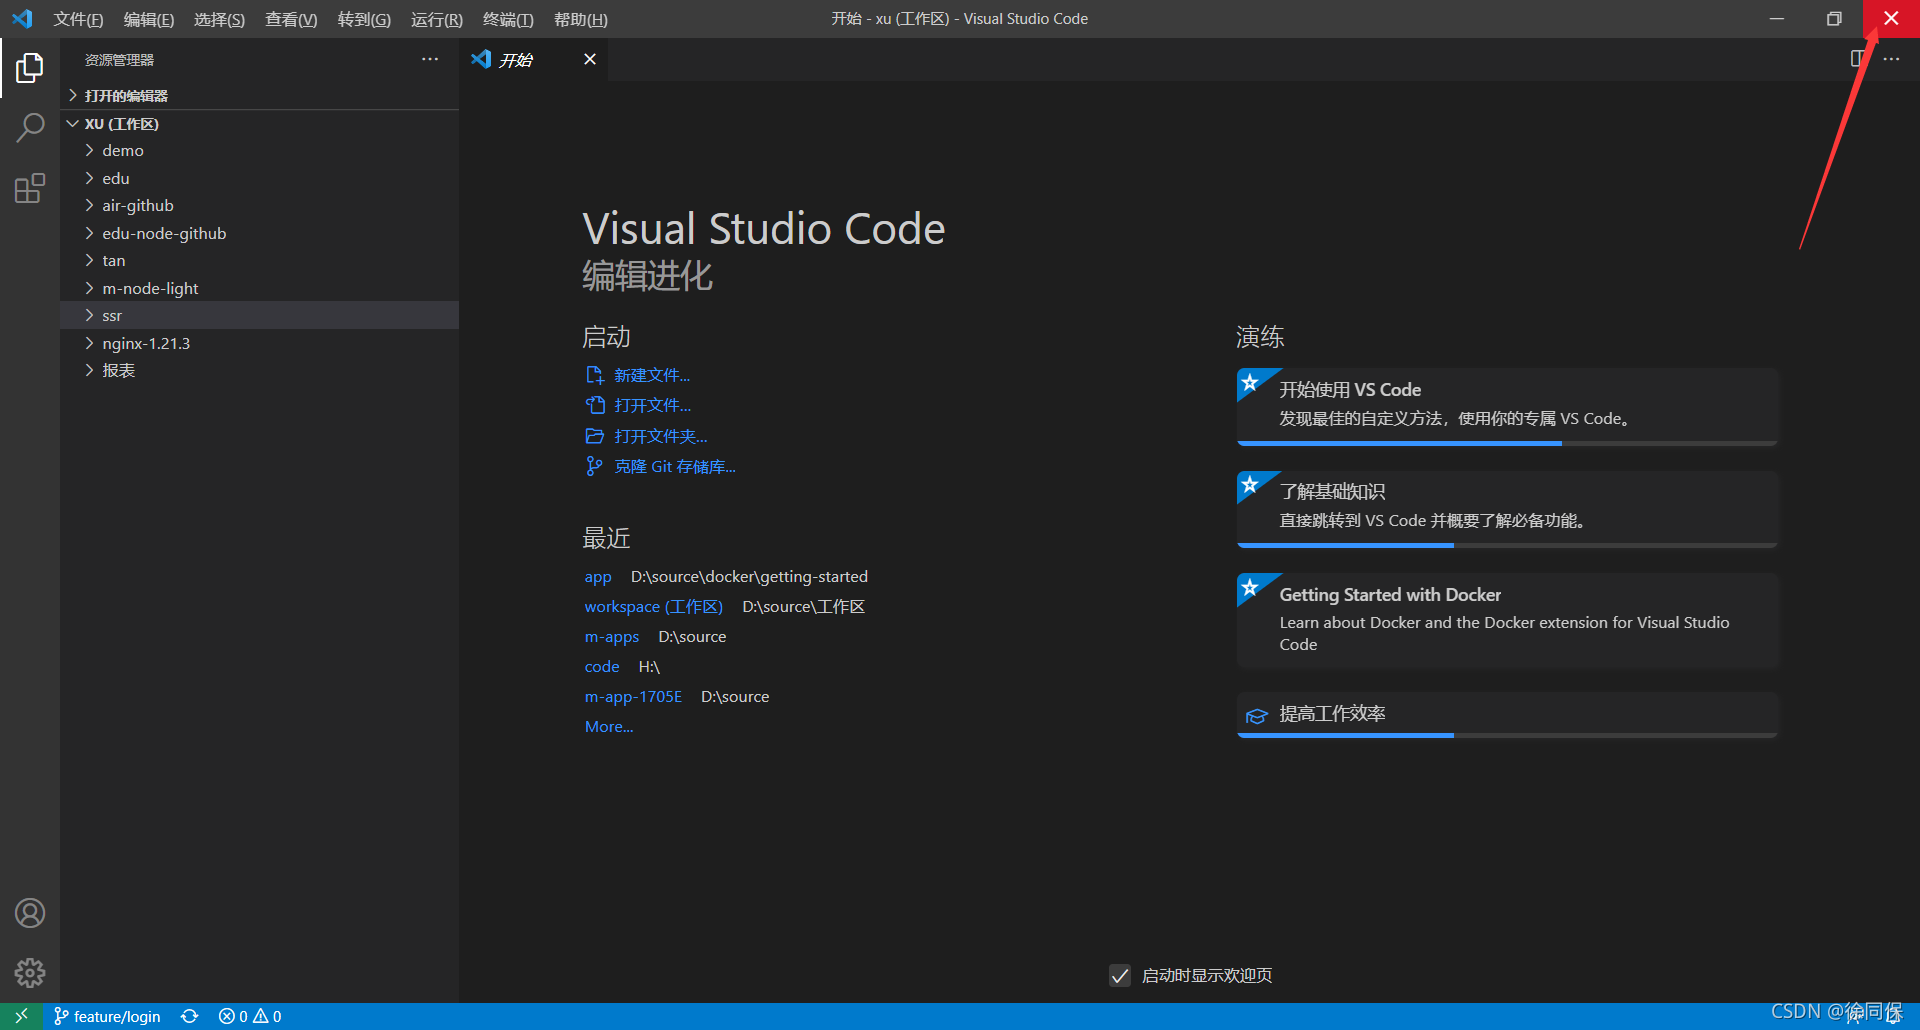Open the Manage gear icon
1920x1030 pixels.
(30, 973)
